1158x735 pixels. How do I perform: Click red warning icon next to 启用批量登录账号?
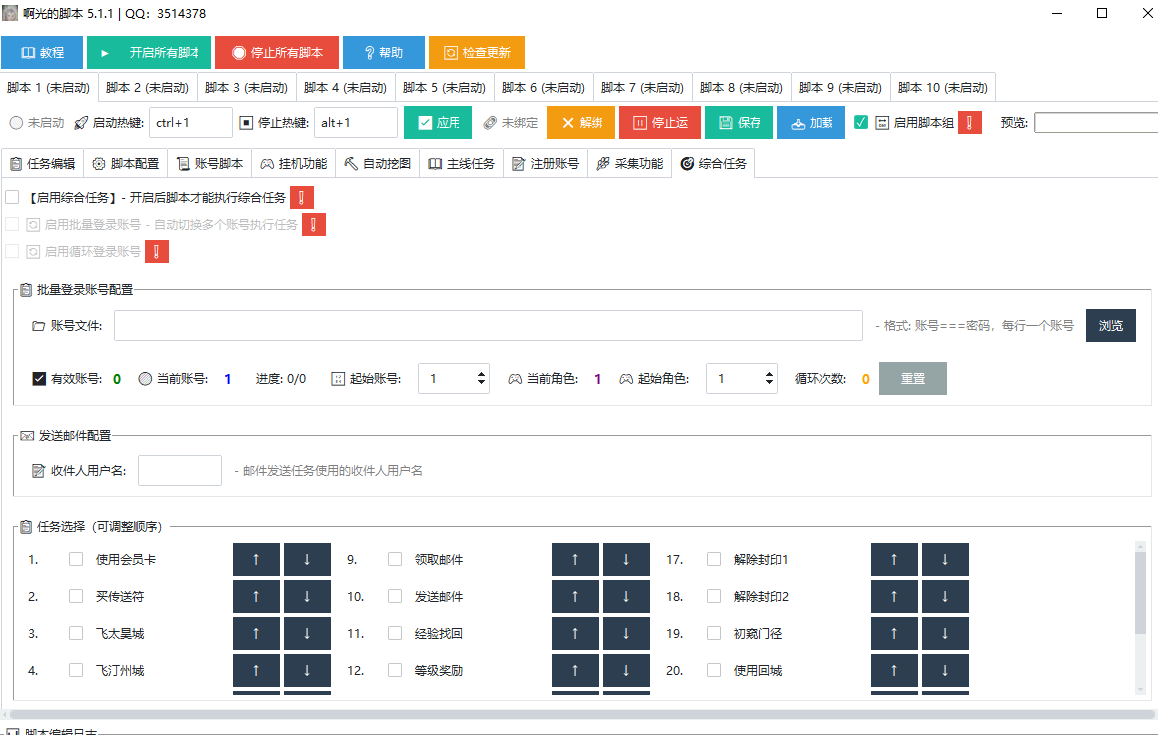tap(314, 225)
